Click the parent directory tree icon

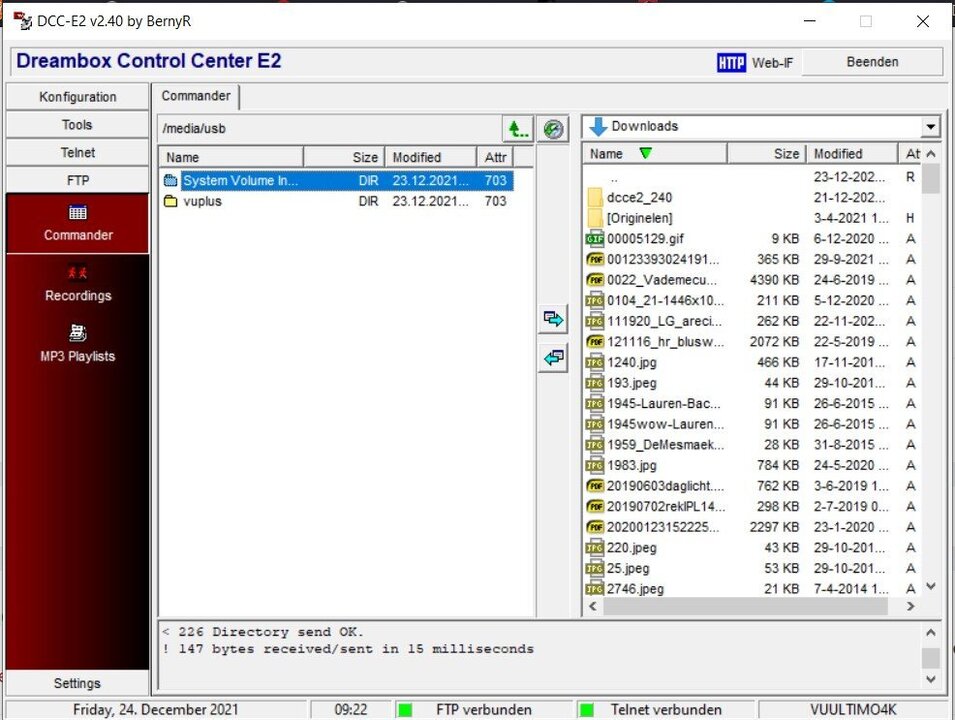(518, 128)
